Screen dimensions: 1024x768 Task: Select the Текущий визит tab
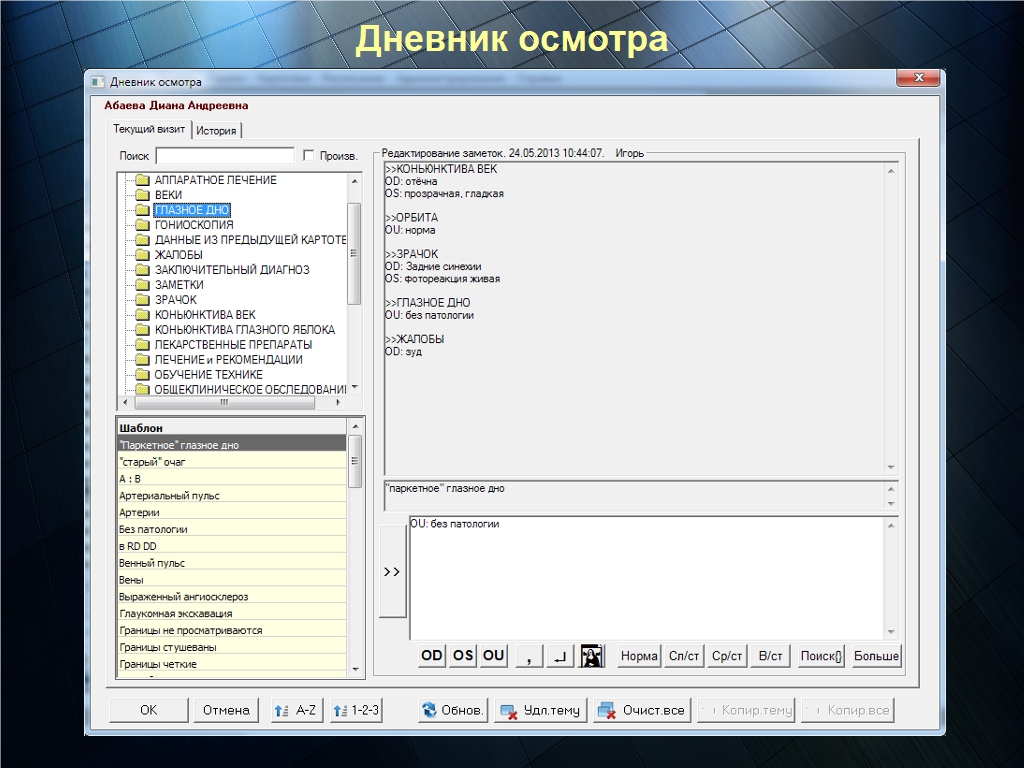[x=148, y=130]
